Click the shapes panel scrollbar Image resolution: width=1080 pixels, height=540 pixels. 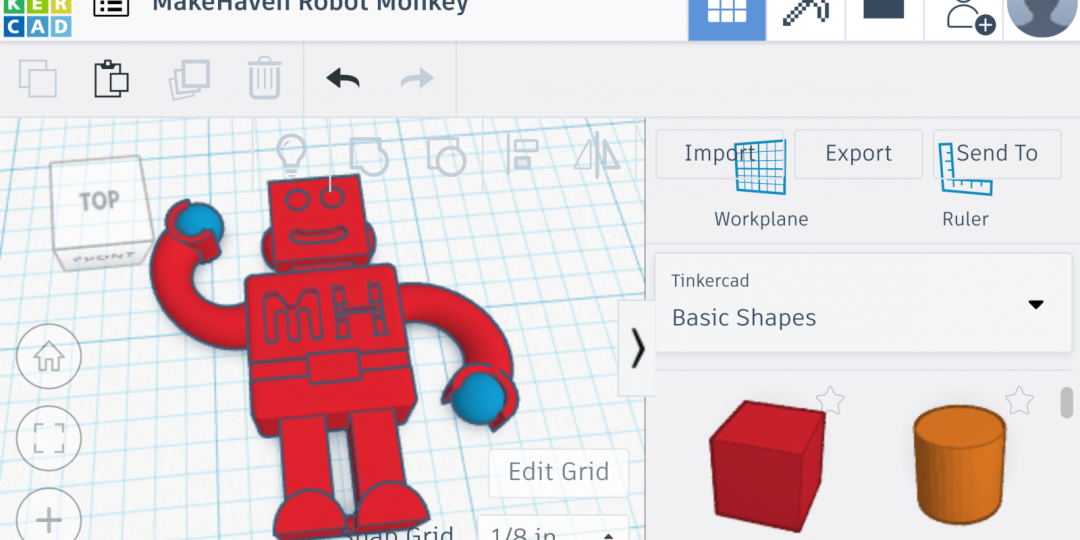pyautogui.click(x=1067, y=403)
